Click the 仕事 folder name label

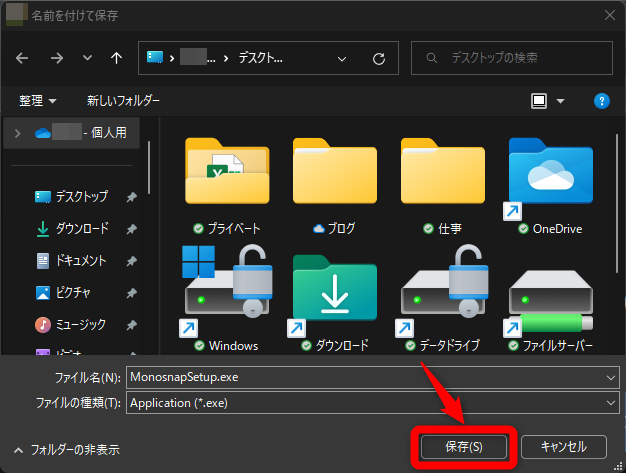(450, 228)
